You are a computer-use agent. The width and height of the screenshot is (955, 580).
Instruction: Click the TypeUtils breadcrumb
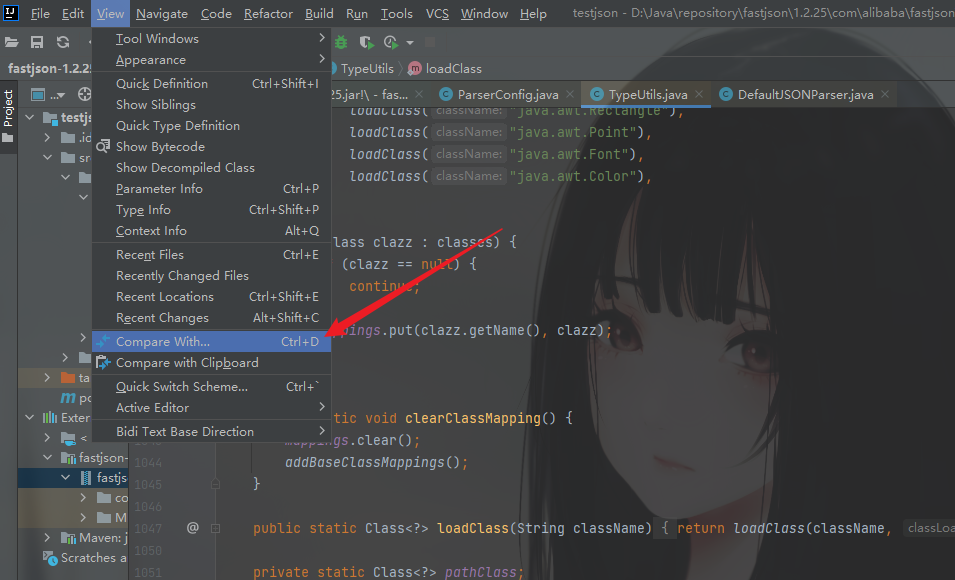tap(367, 68)
